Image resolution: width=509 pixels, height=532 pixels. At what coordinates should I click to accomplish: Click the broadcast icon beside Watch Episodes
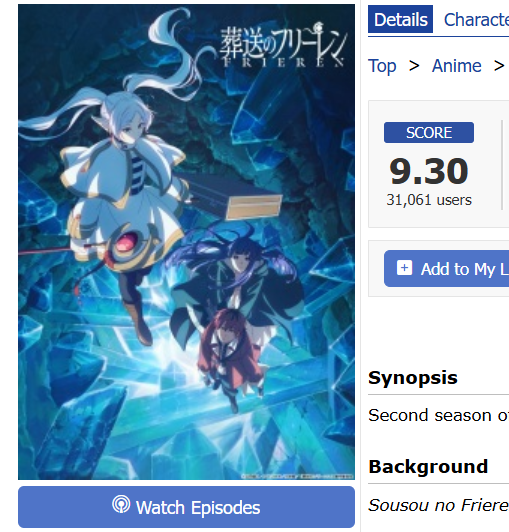click(121, 505)
